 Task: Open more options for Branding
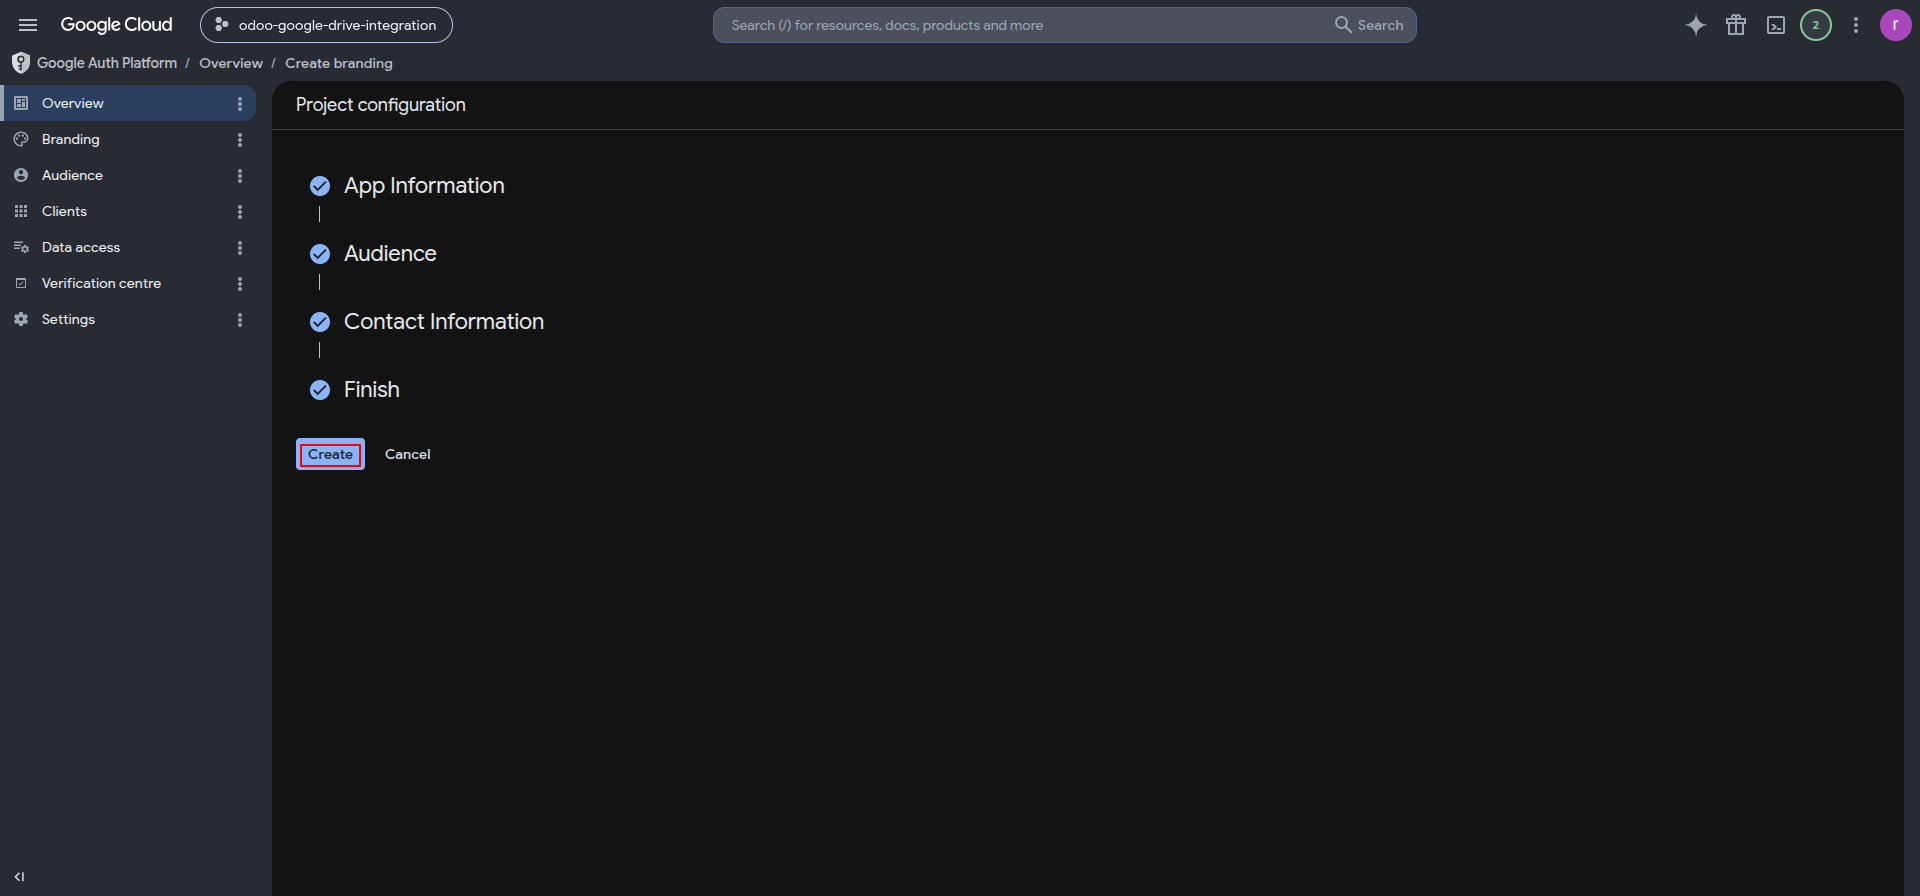pos(240,139)
